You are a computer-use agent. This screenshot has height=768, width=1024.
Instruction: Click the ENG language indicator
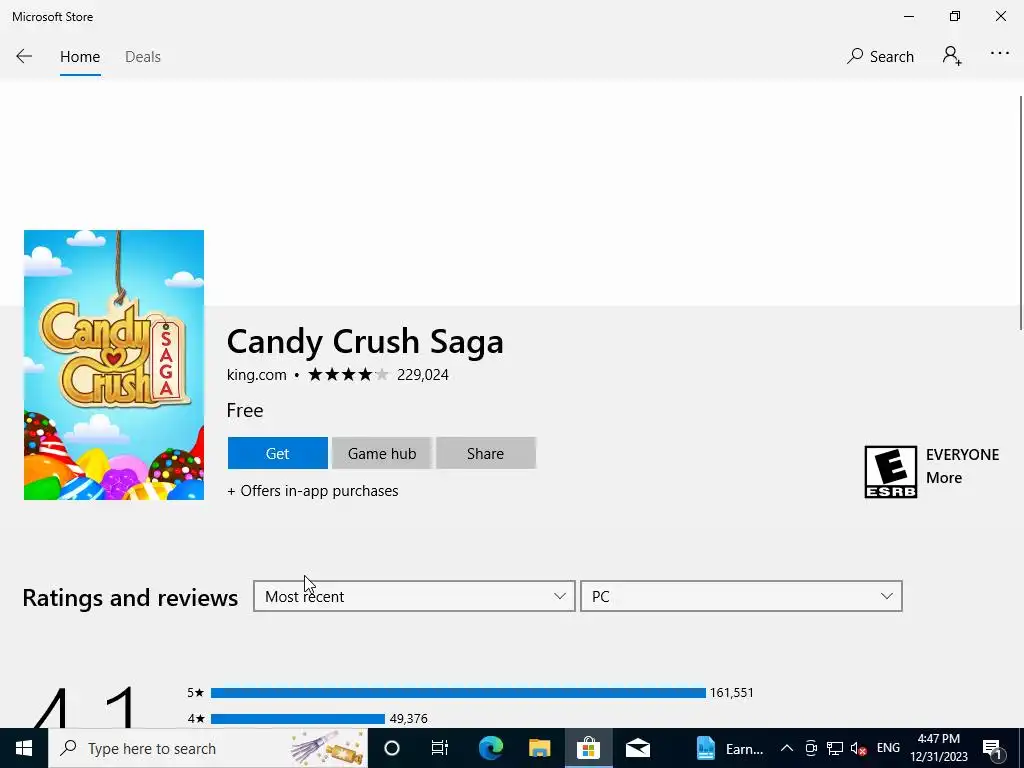tap(888, 748)
